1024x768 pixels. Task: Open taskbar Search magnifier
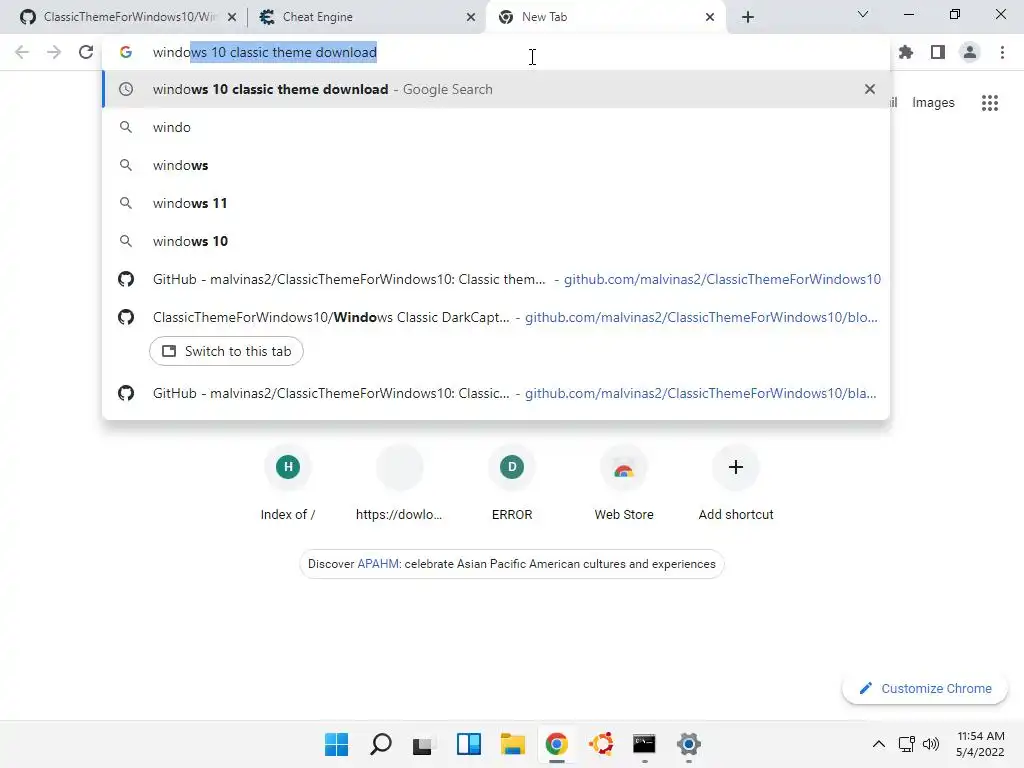point(381,744)
